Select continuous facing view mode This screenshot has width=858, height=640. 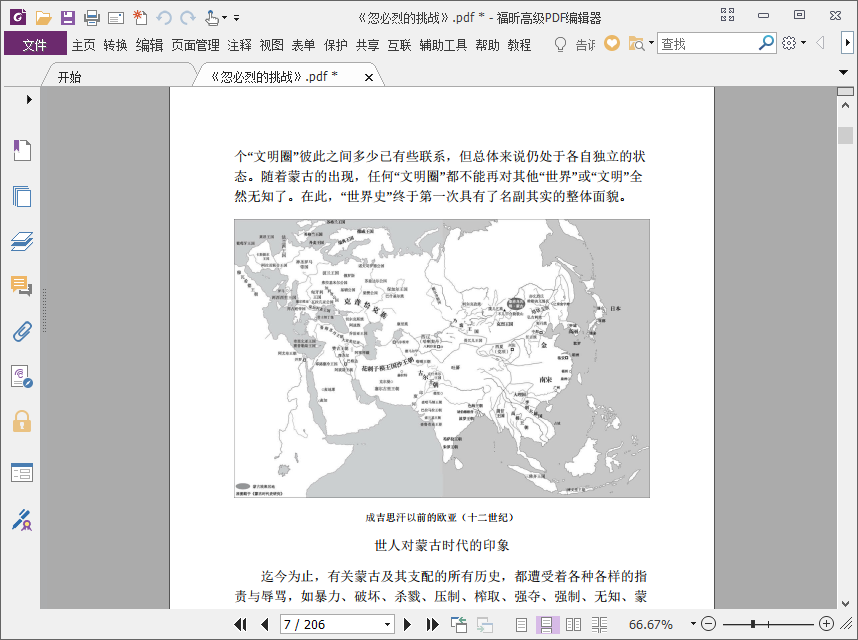click(599, 624)
